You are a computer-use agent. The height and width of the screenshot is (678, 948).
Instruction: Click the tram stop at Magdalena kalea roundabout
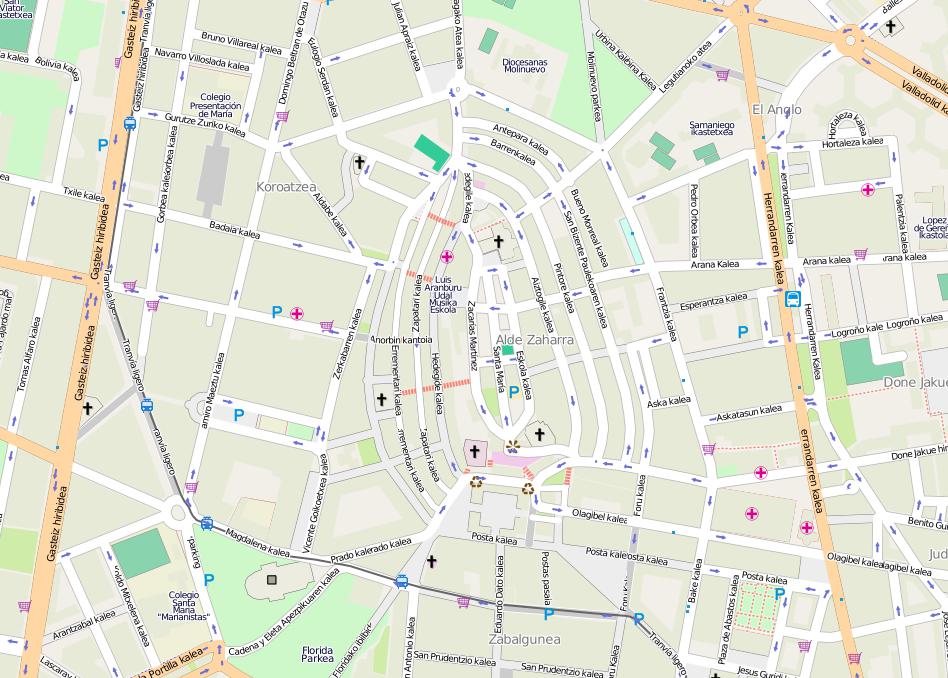[206, 523]
